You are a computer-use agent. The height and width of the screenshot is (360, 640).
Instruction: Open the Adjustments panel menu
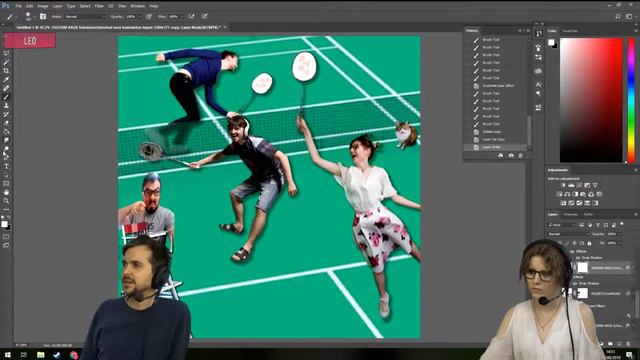[636, 170]
